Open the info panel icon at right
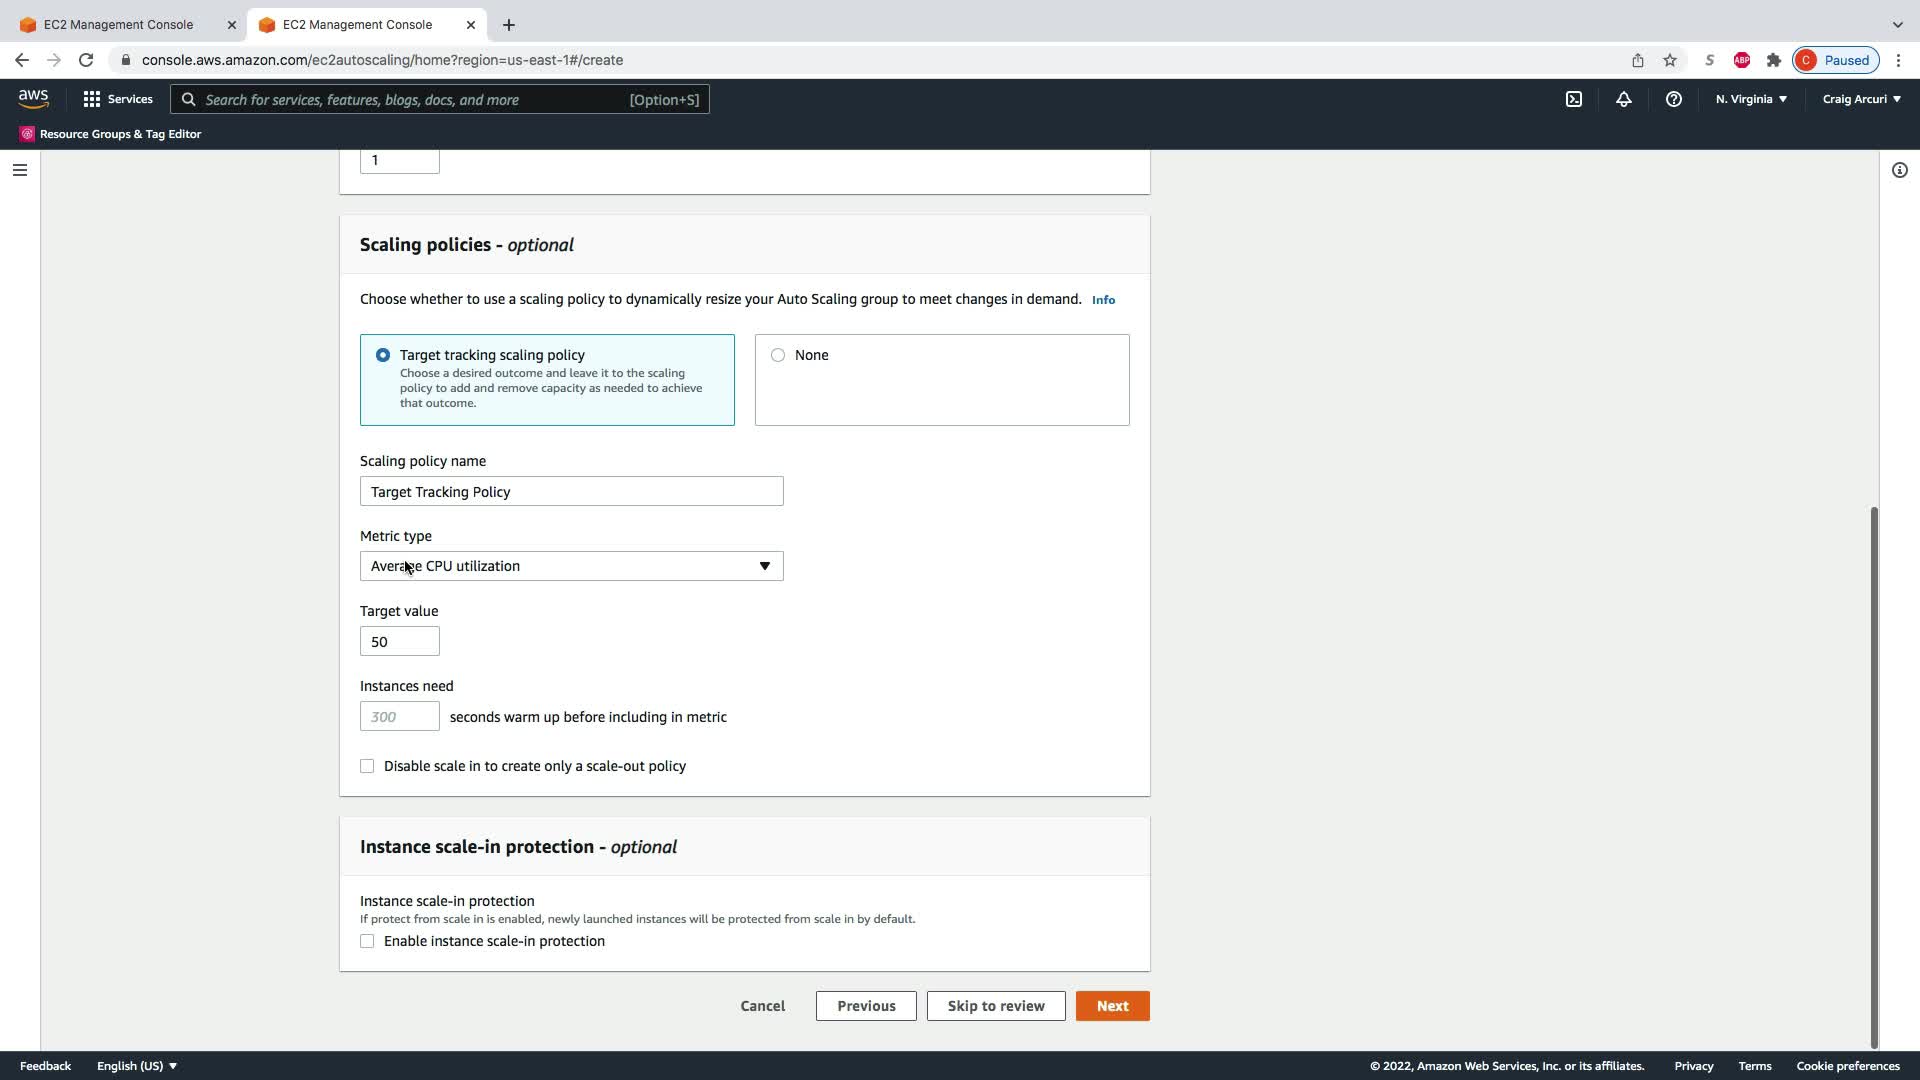This screenshot has height=1080, width=1920. click(x=1899, y=170)
